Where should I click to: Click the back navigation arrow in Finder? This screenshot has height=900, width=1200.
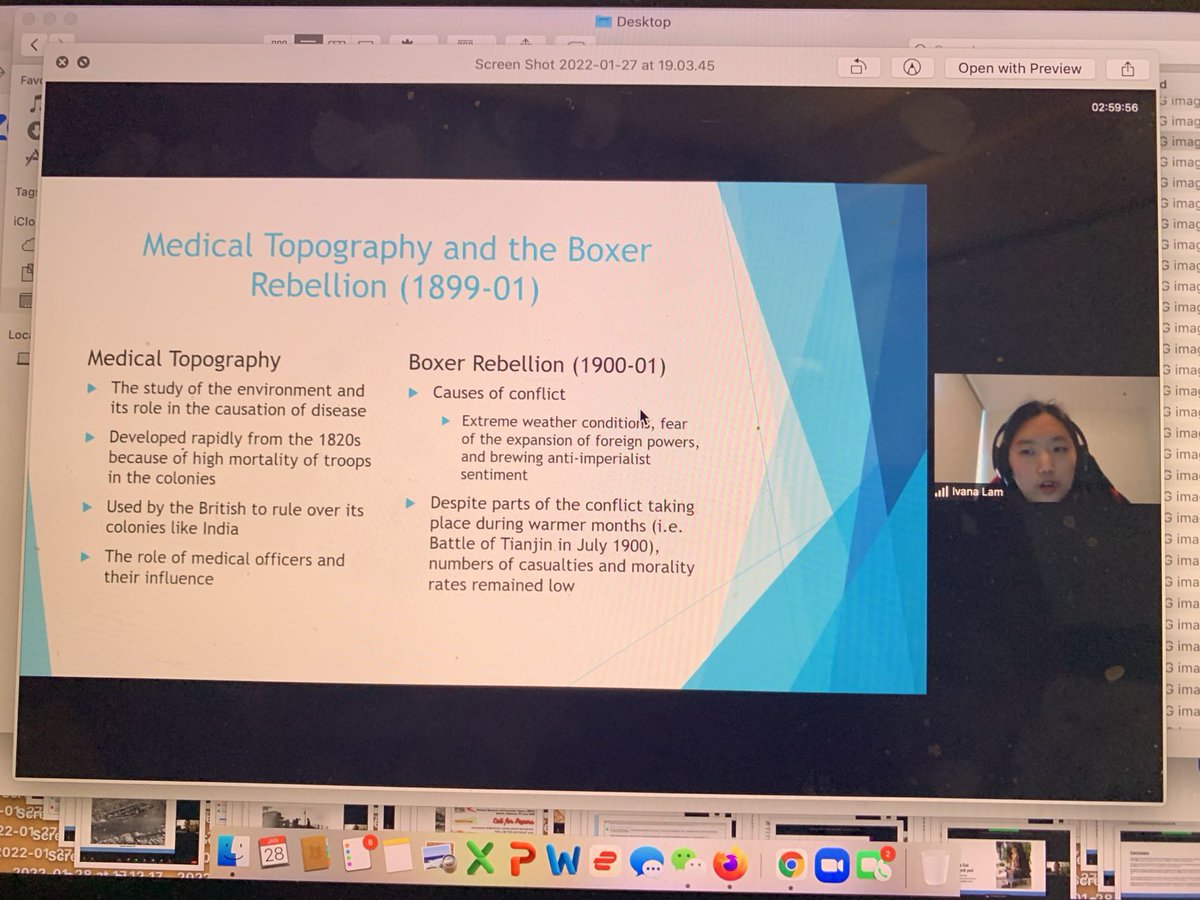tap(33, 44)
